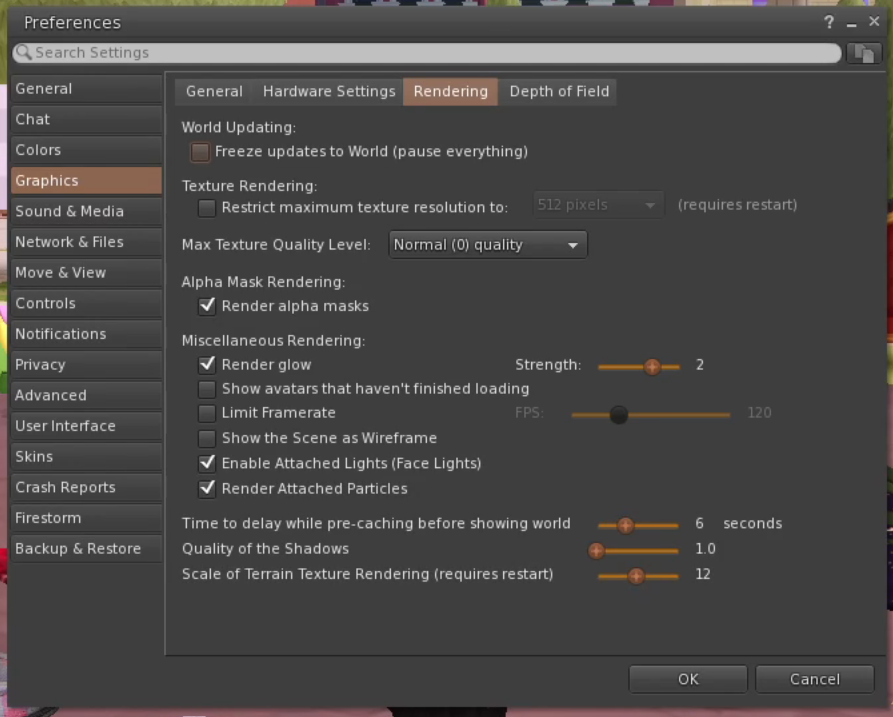Select the Graphics category
This screenshot has height=717, width=893.
86,181
